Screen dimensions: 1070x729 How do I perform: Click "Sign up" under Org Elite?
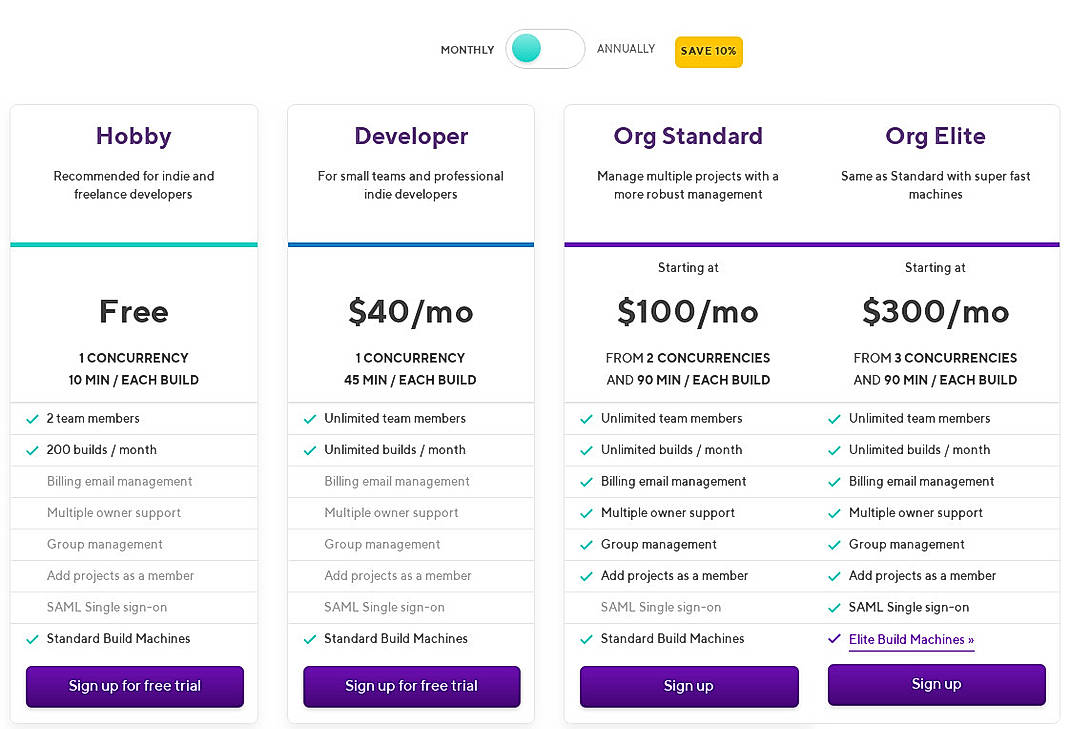[936, 684]
